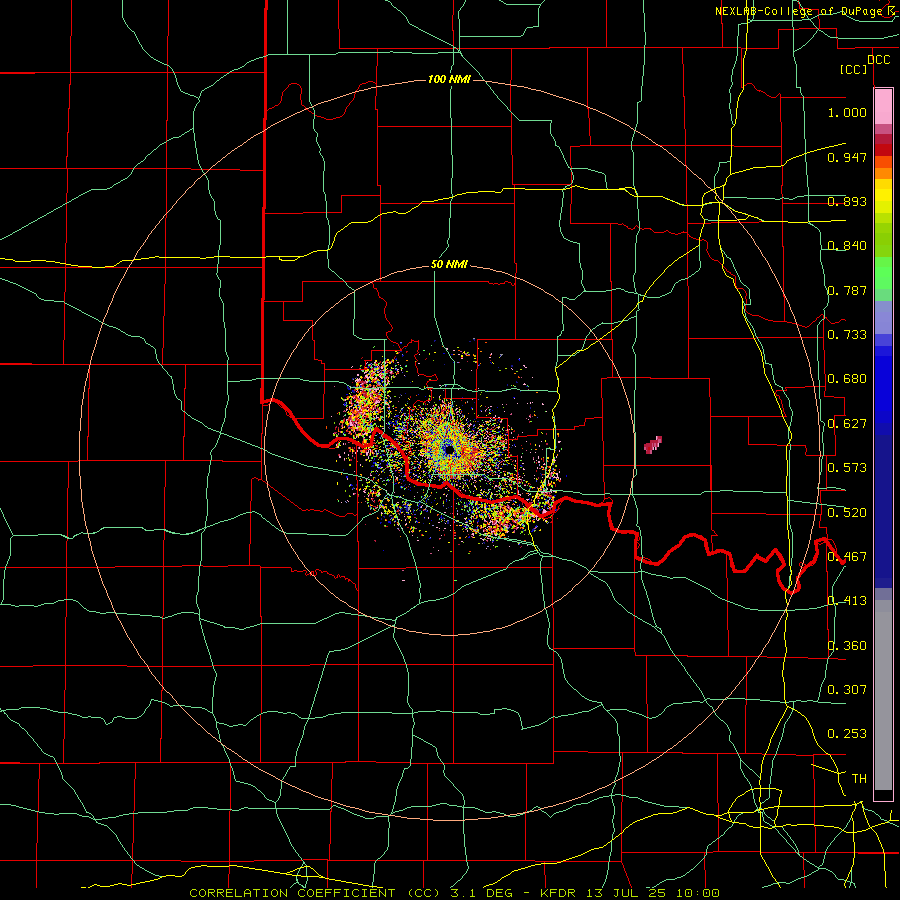Click the isolated magenta echo east of radar
This screenshot has height=900, width=900.
click(653, 444)
